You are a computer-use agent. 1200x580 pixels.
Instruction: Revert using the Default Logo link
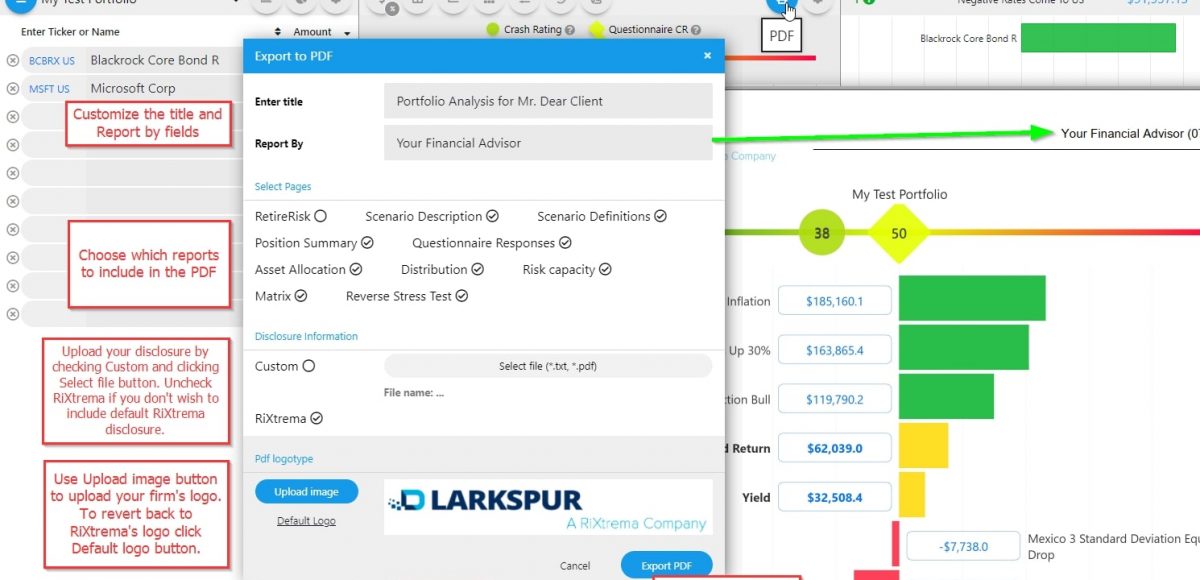[306, 521]
